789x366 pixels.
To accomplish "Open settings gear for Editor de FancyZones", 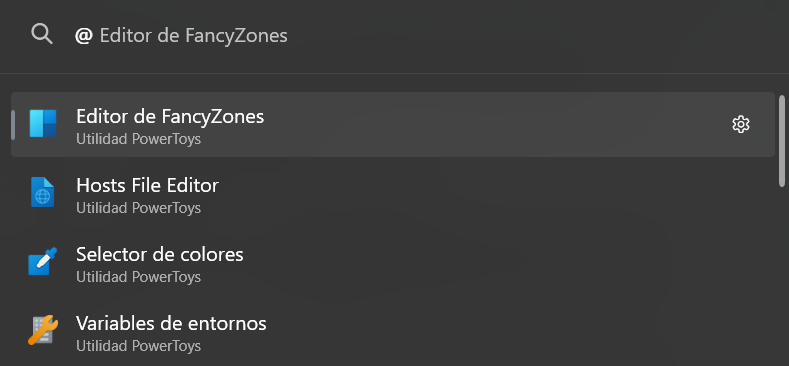I will coord(741,124).
